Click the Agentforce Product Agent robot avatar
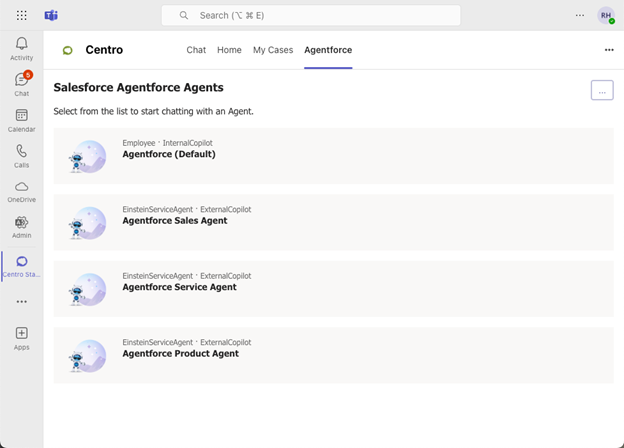 [88, 356]
